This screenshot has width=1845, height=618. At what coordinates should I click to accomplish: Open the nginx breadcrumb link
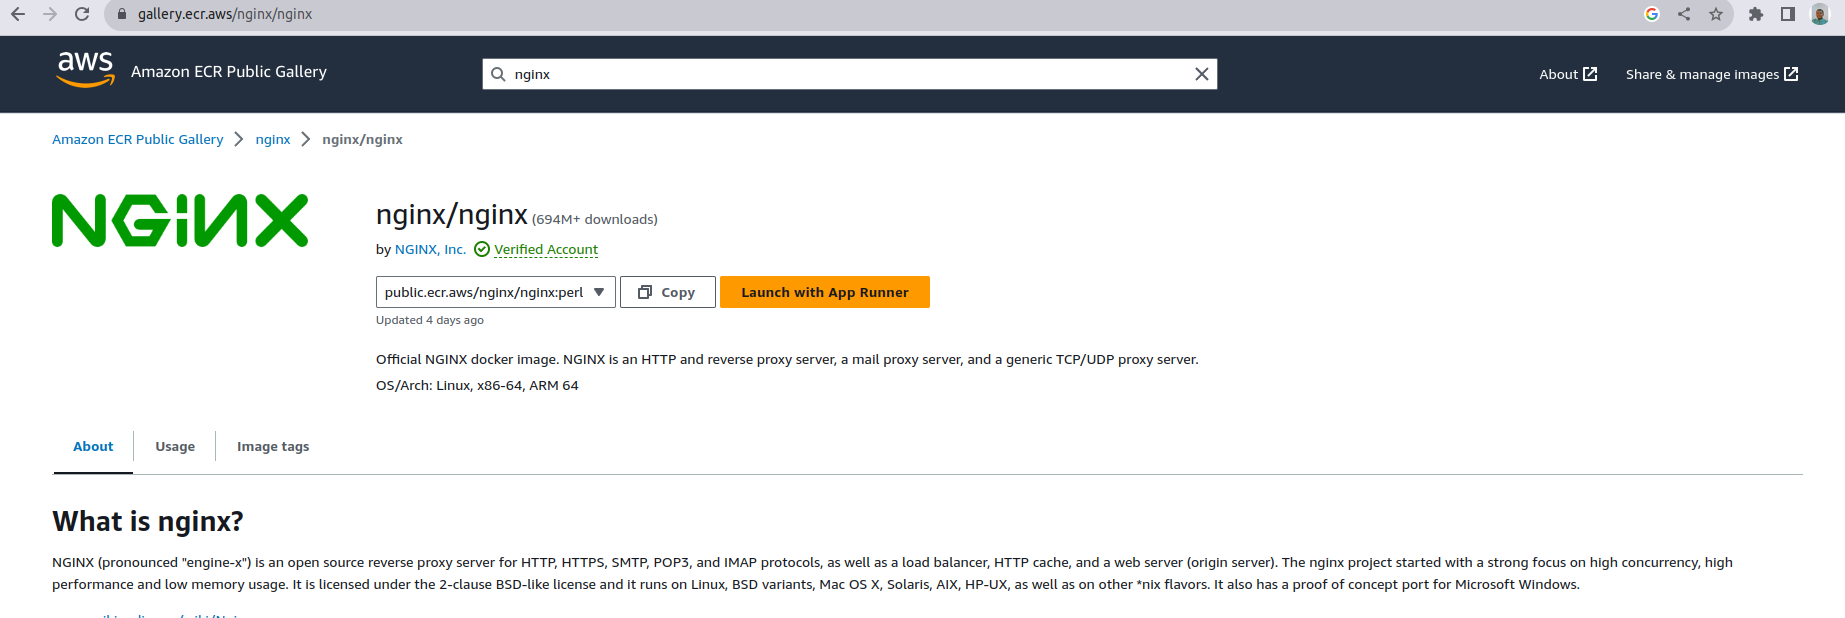tap(273, 139)
